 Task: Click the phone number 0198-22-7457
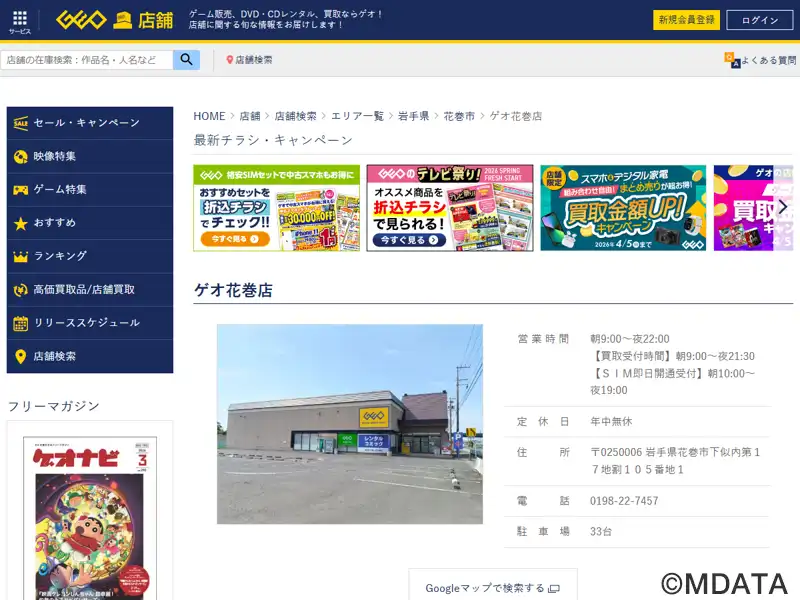[x=624, y=501]
